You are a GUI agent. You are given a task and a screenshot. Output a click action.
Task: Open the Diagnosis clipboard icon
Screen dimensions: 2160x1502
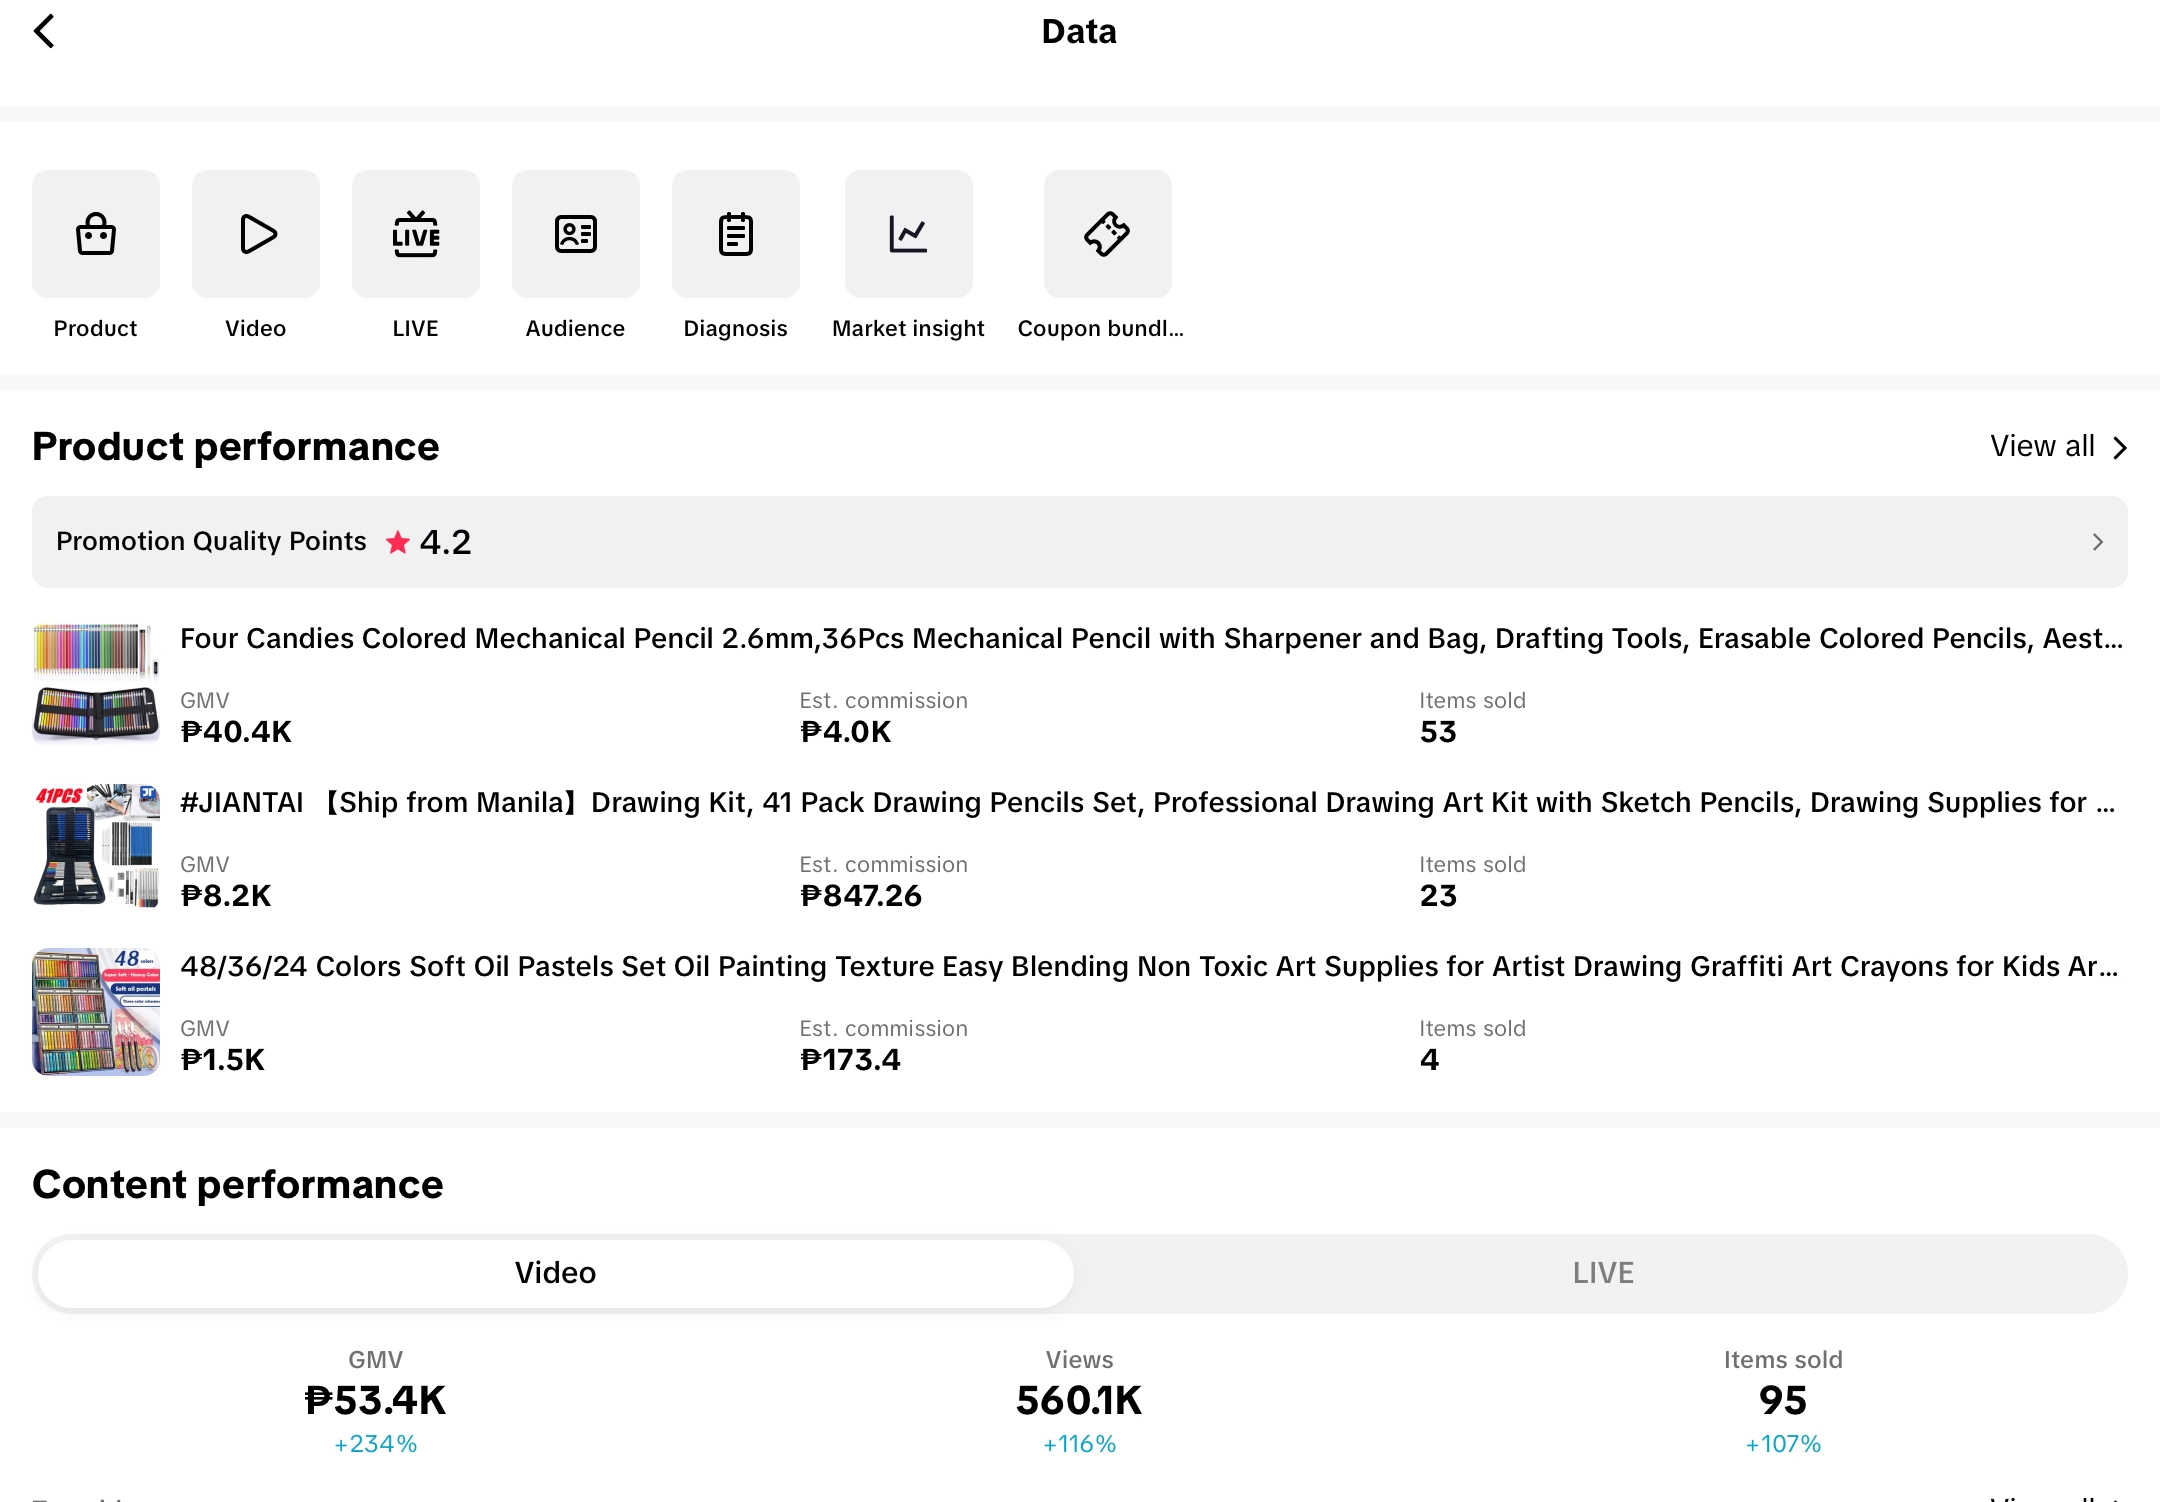(736, 234)
